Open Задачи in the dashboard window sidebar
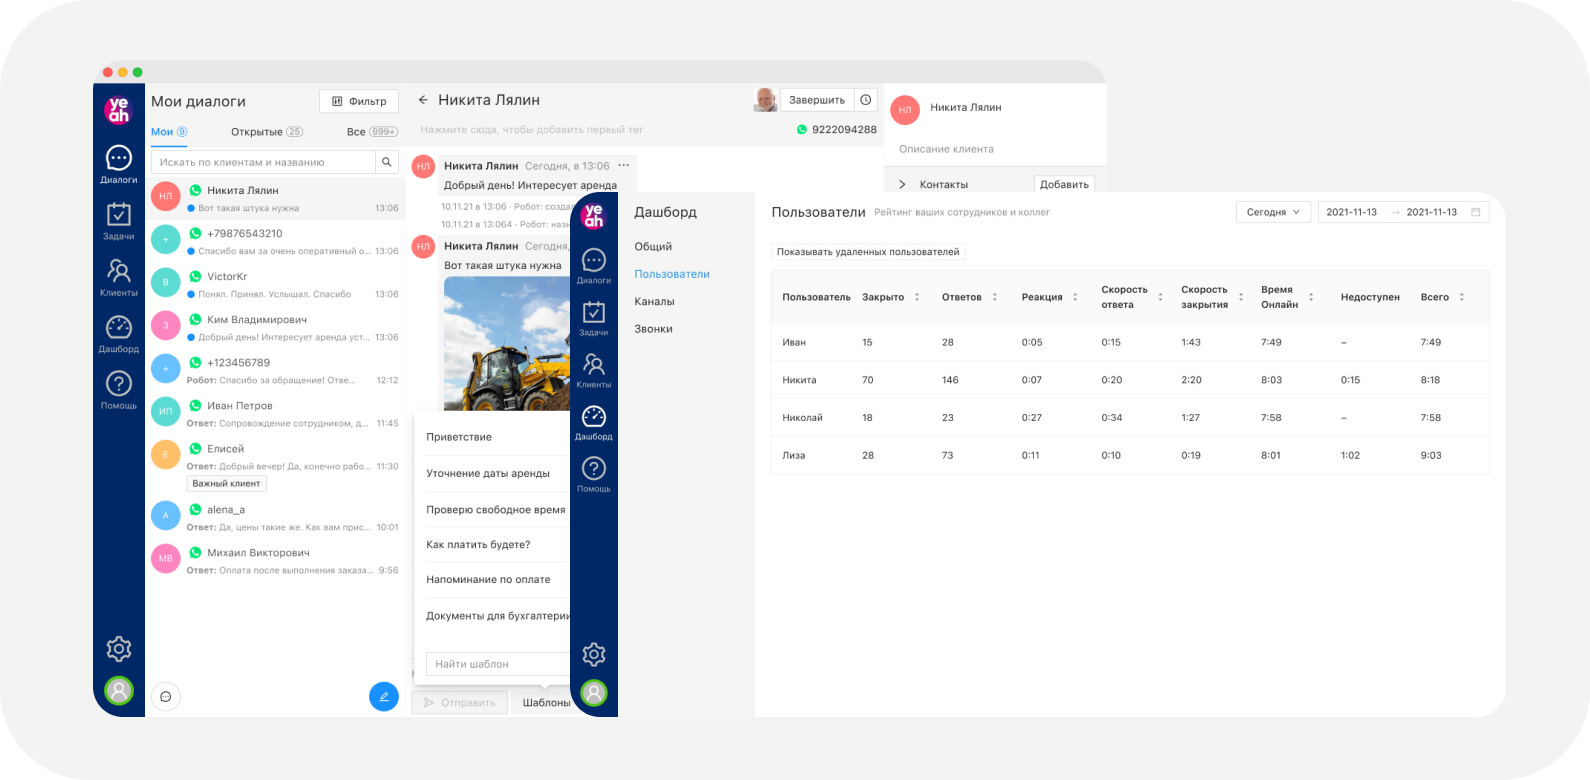This screenshot has height=780, width=1590. point(594,318)
